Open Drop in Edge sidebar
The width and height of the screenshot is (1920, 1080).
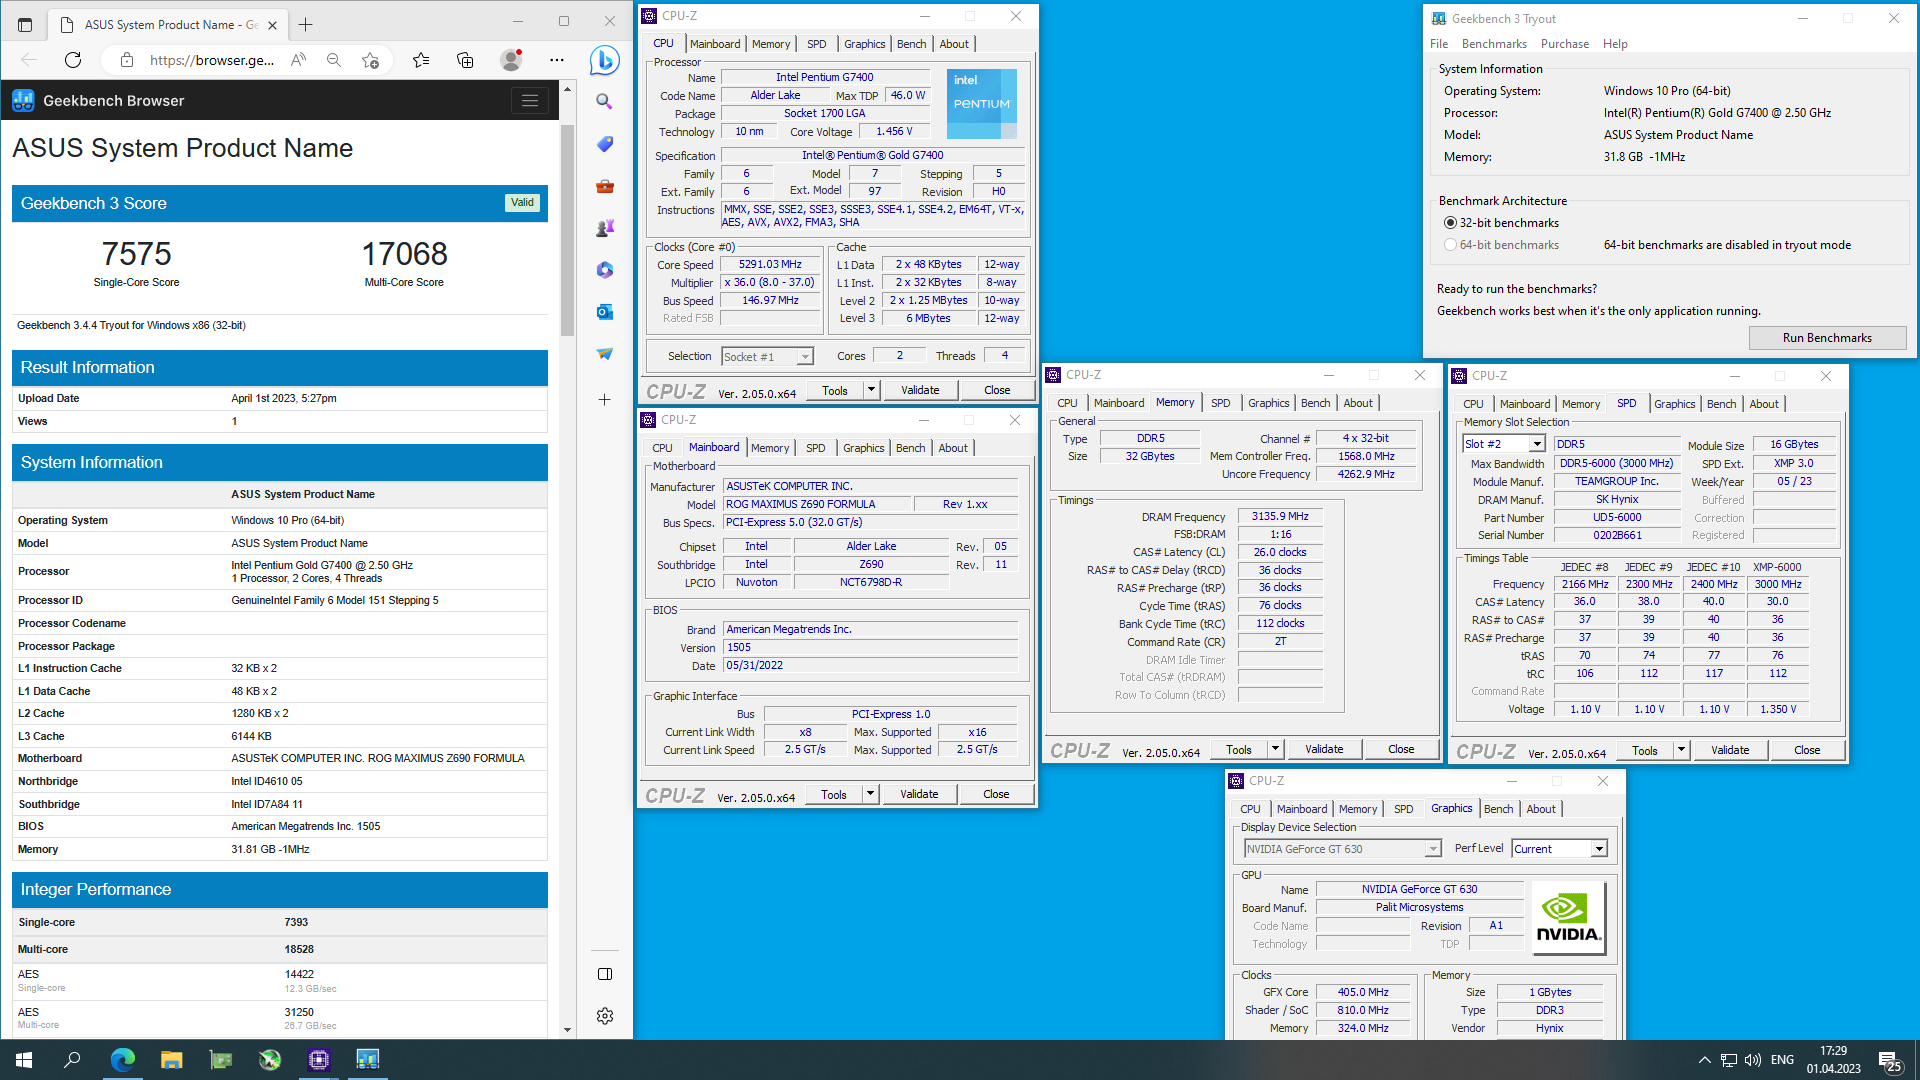pos(604,354)
